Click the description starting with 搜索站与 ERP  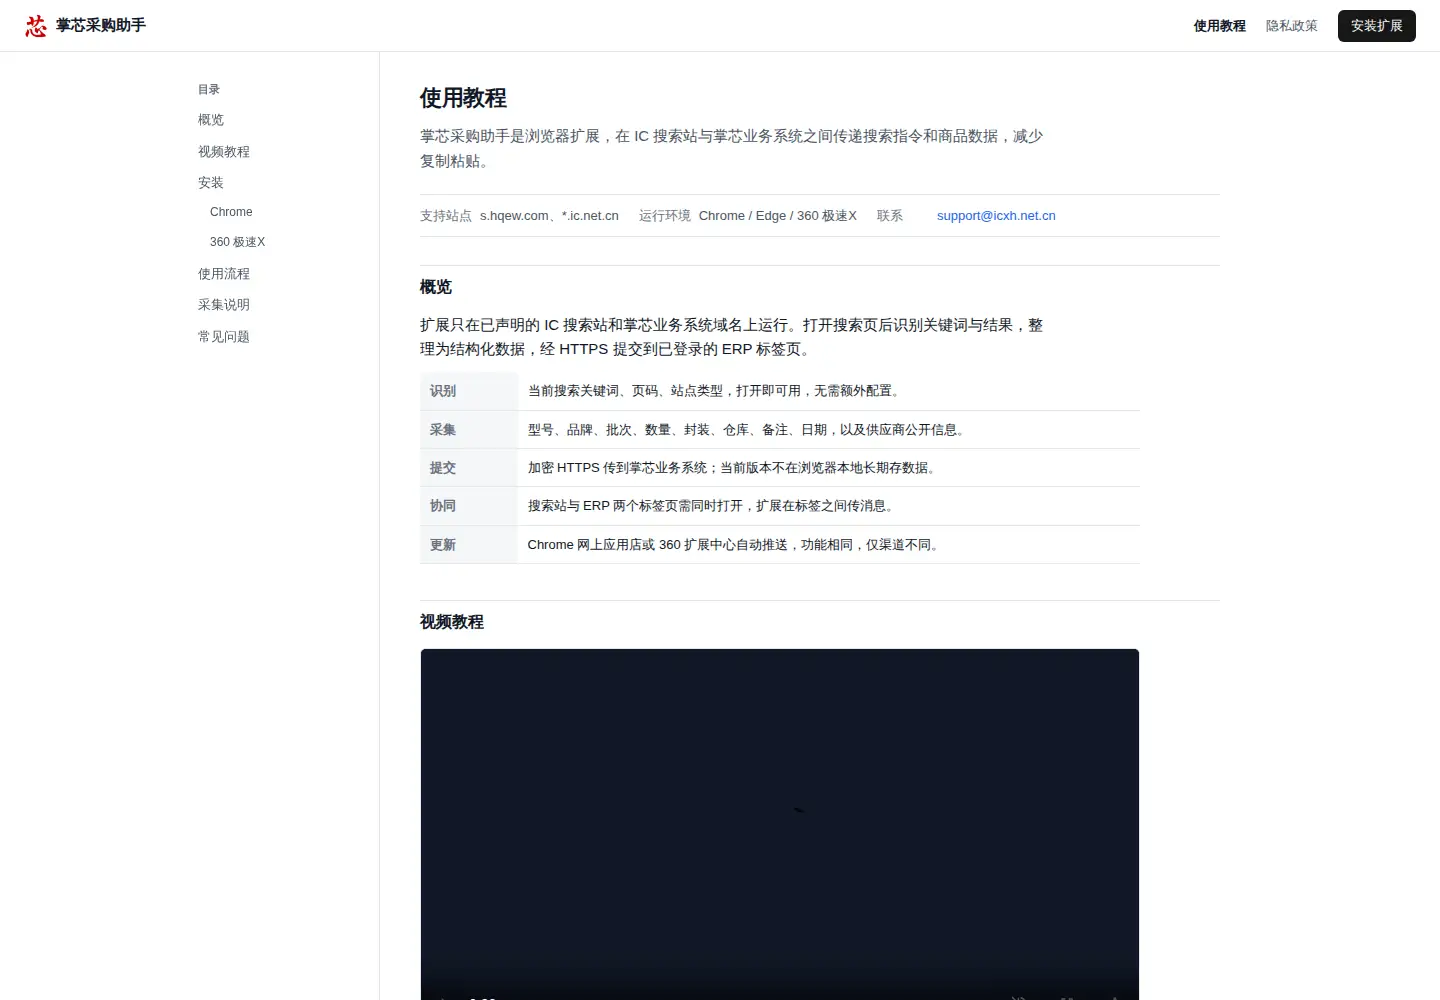713,506
